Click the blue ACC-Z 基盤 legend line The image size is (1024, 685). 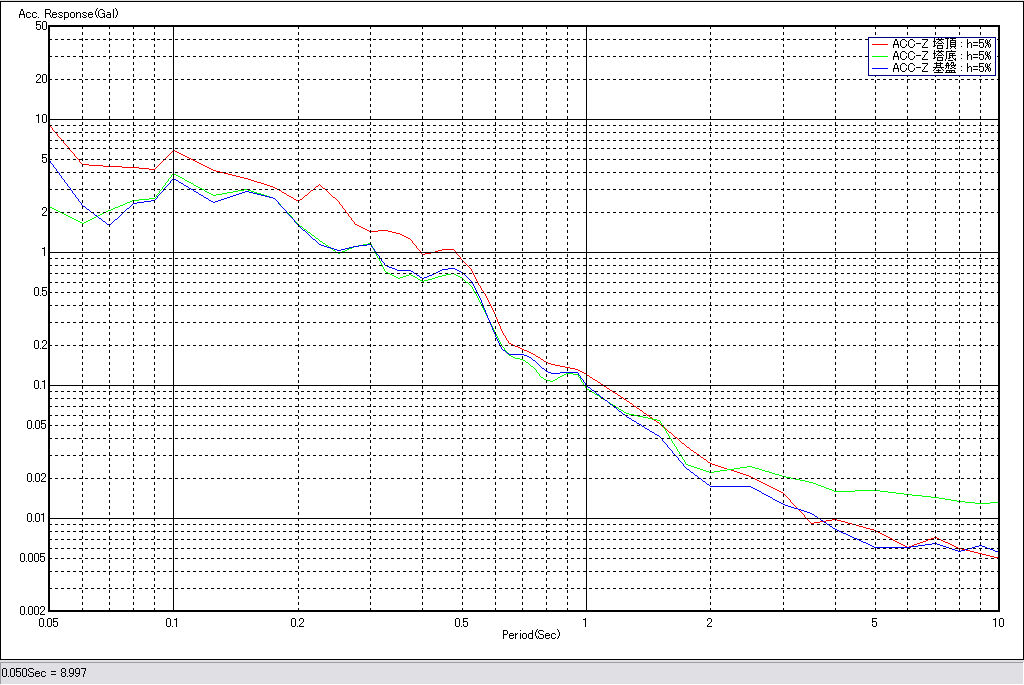pos(879,68)
